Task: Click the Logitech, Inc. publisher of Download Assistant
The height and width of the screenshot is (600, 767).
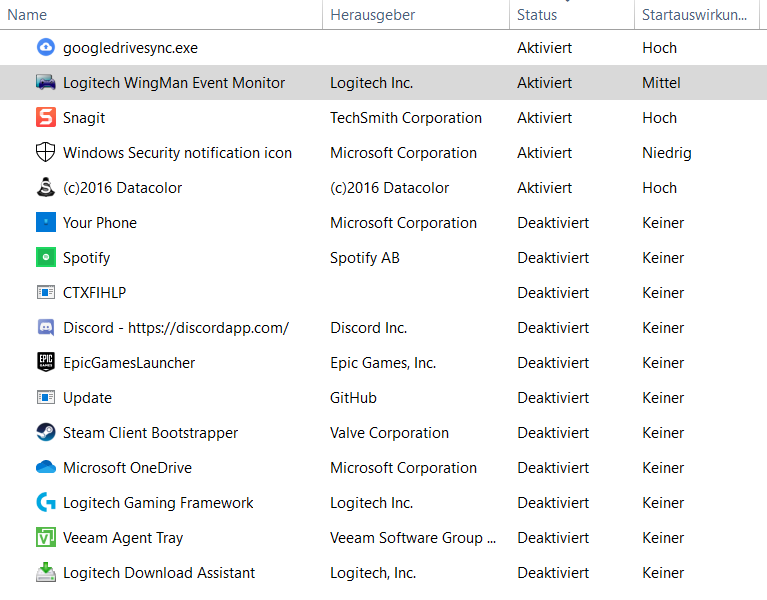Action: (x=373, y=573)
